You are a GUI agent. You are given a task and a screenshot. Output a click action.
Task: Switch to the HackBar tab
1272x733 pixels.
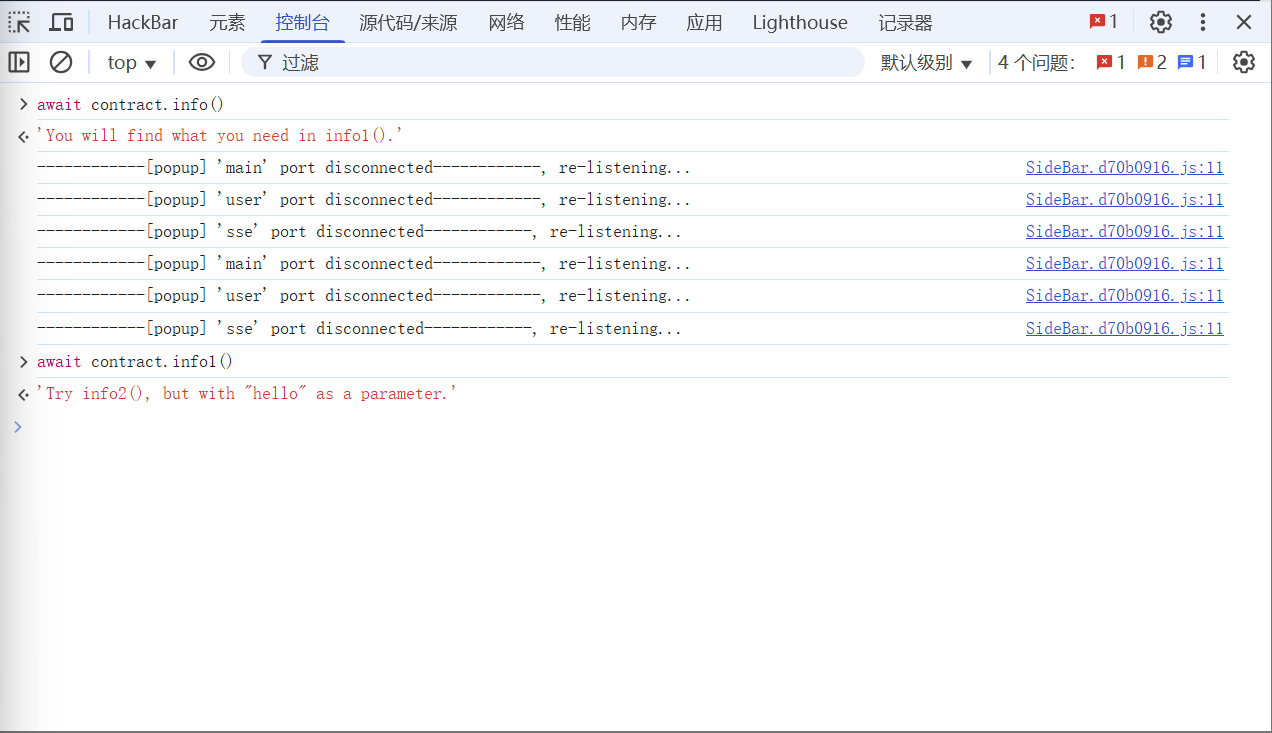[x=143, y=22]
